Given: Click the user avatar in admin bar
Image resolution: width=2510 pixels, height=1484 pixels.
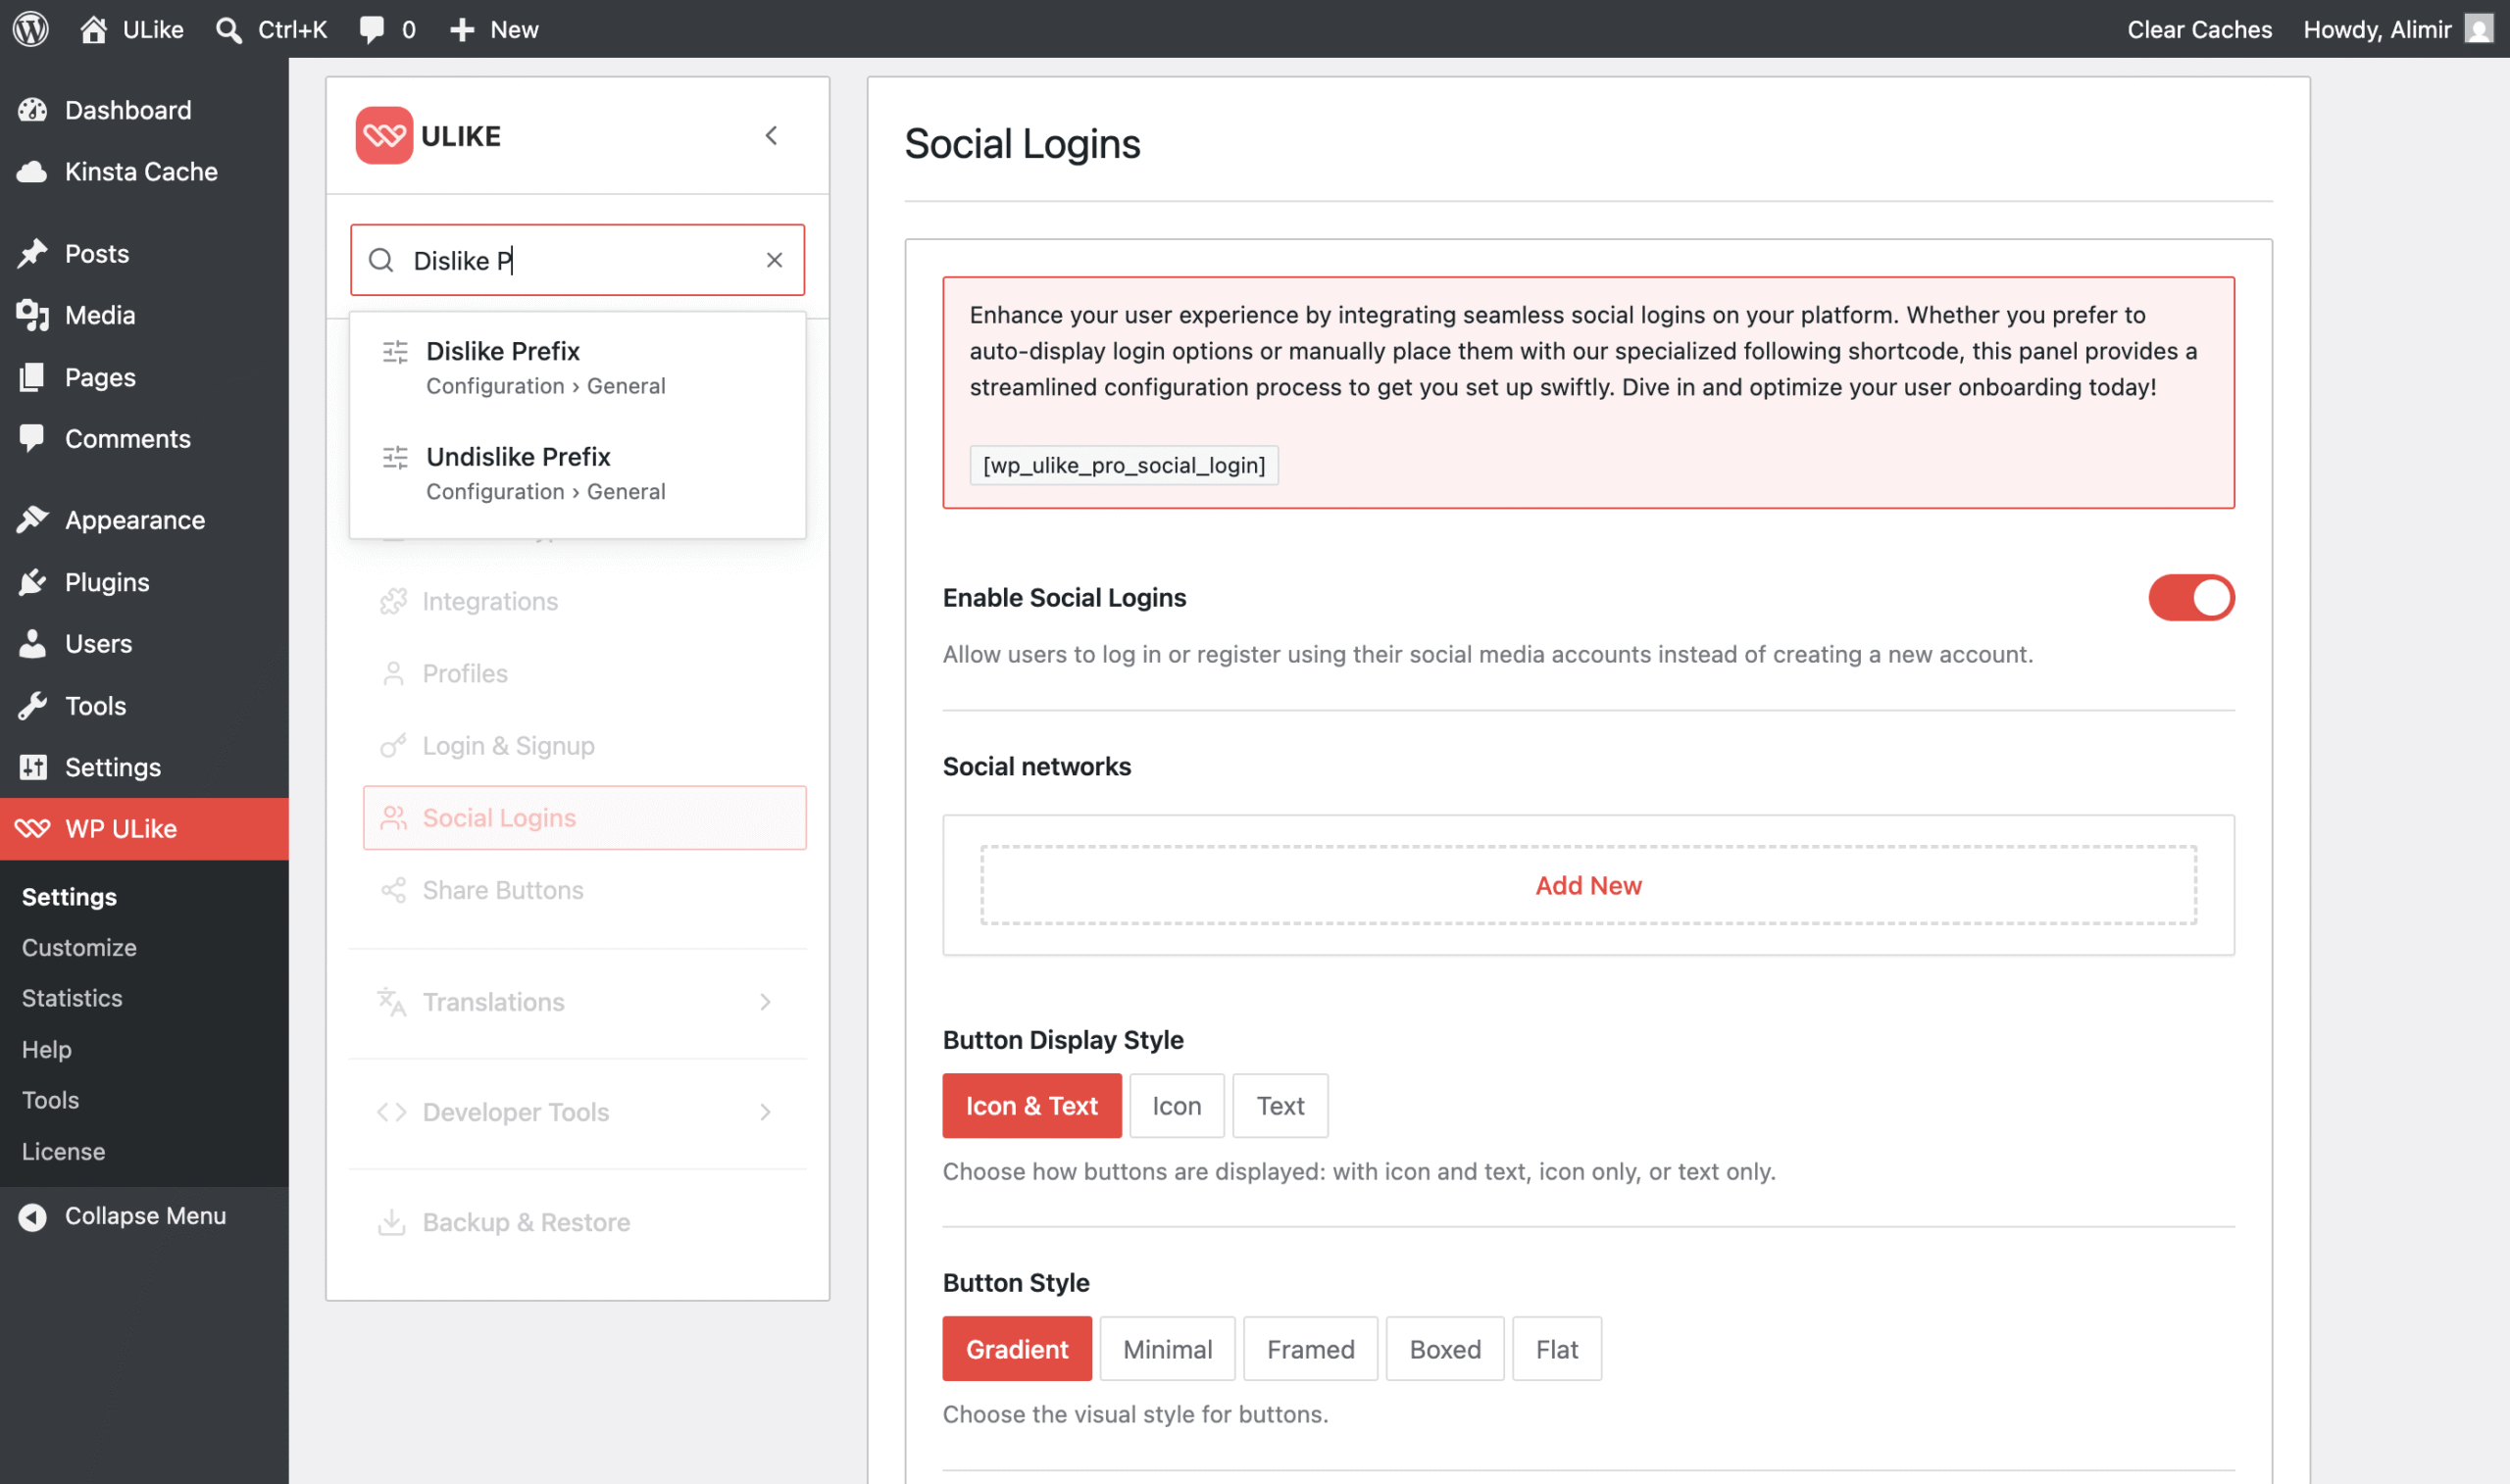Looking at the screenshot, I should (x=2478, y=29).
